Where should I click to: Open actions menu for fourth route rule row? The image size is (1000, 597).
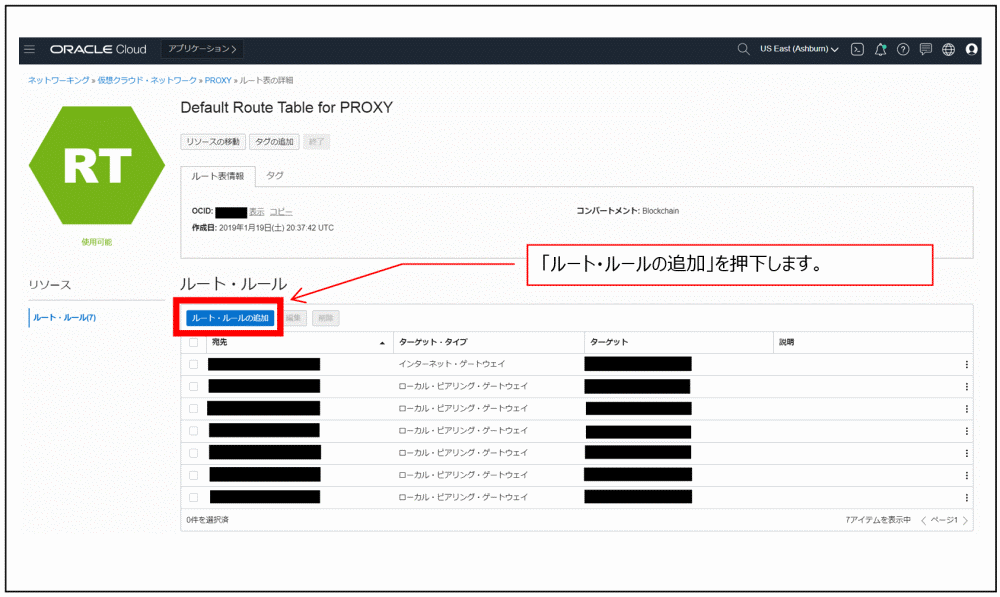(x=966, y=431)
